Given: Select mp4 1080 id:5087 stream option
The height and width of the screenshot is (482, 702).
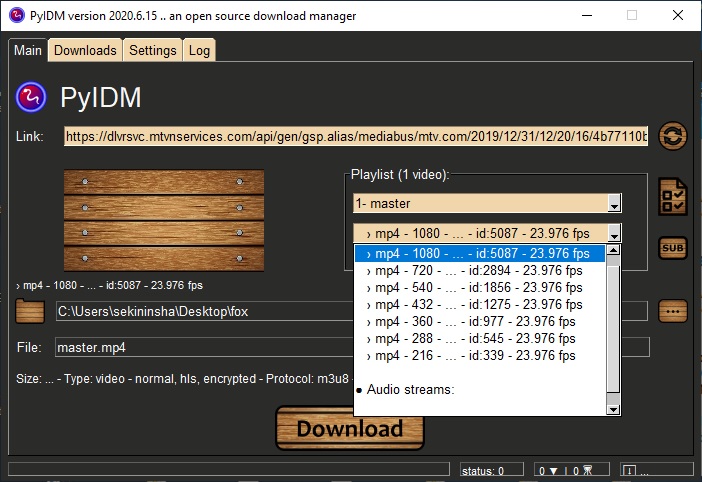Looking at the screenshot, I should [x=479, y=253].
